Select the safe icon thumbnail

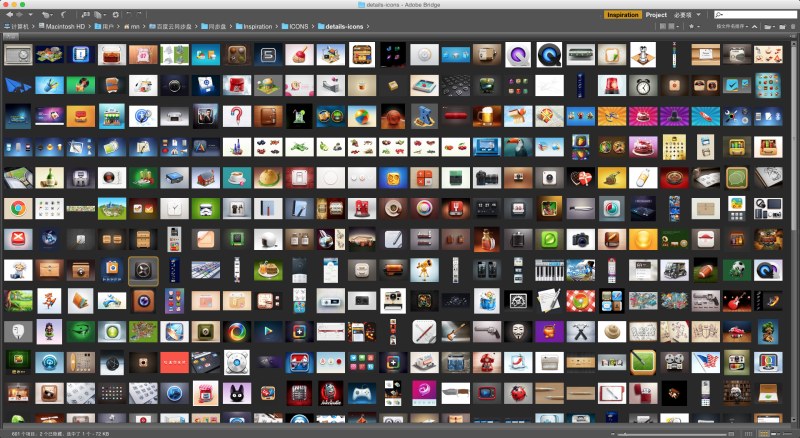click(18, 55)
